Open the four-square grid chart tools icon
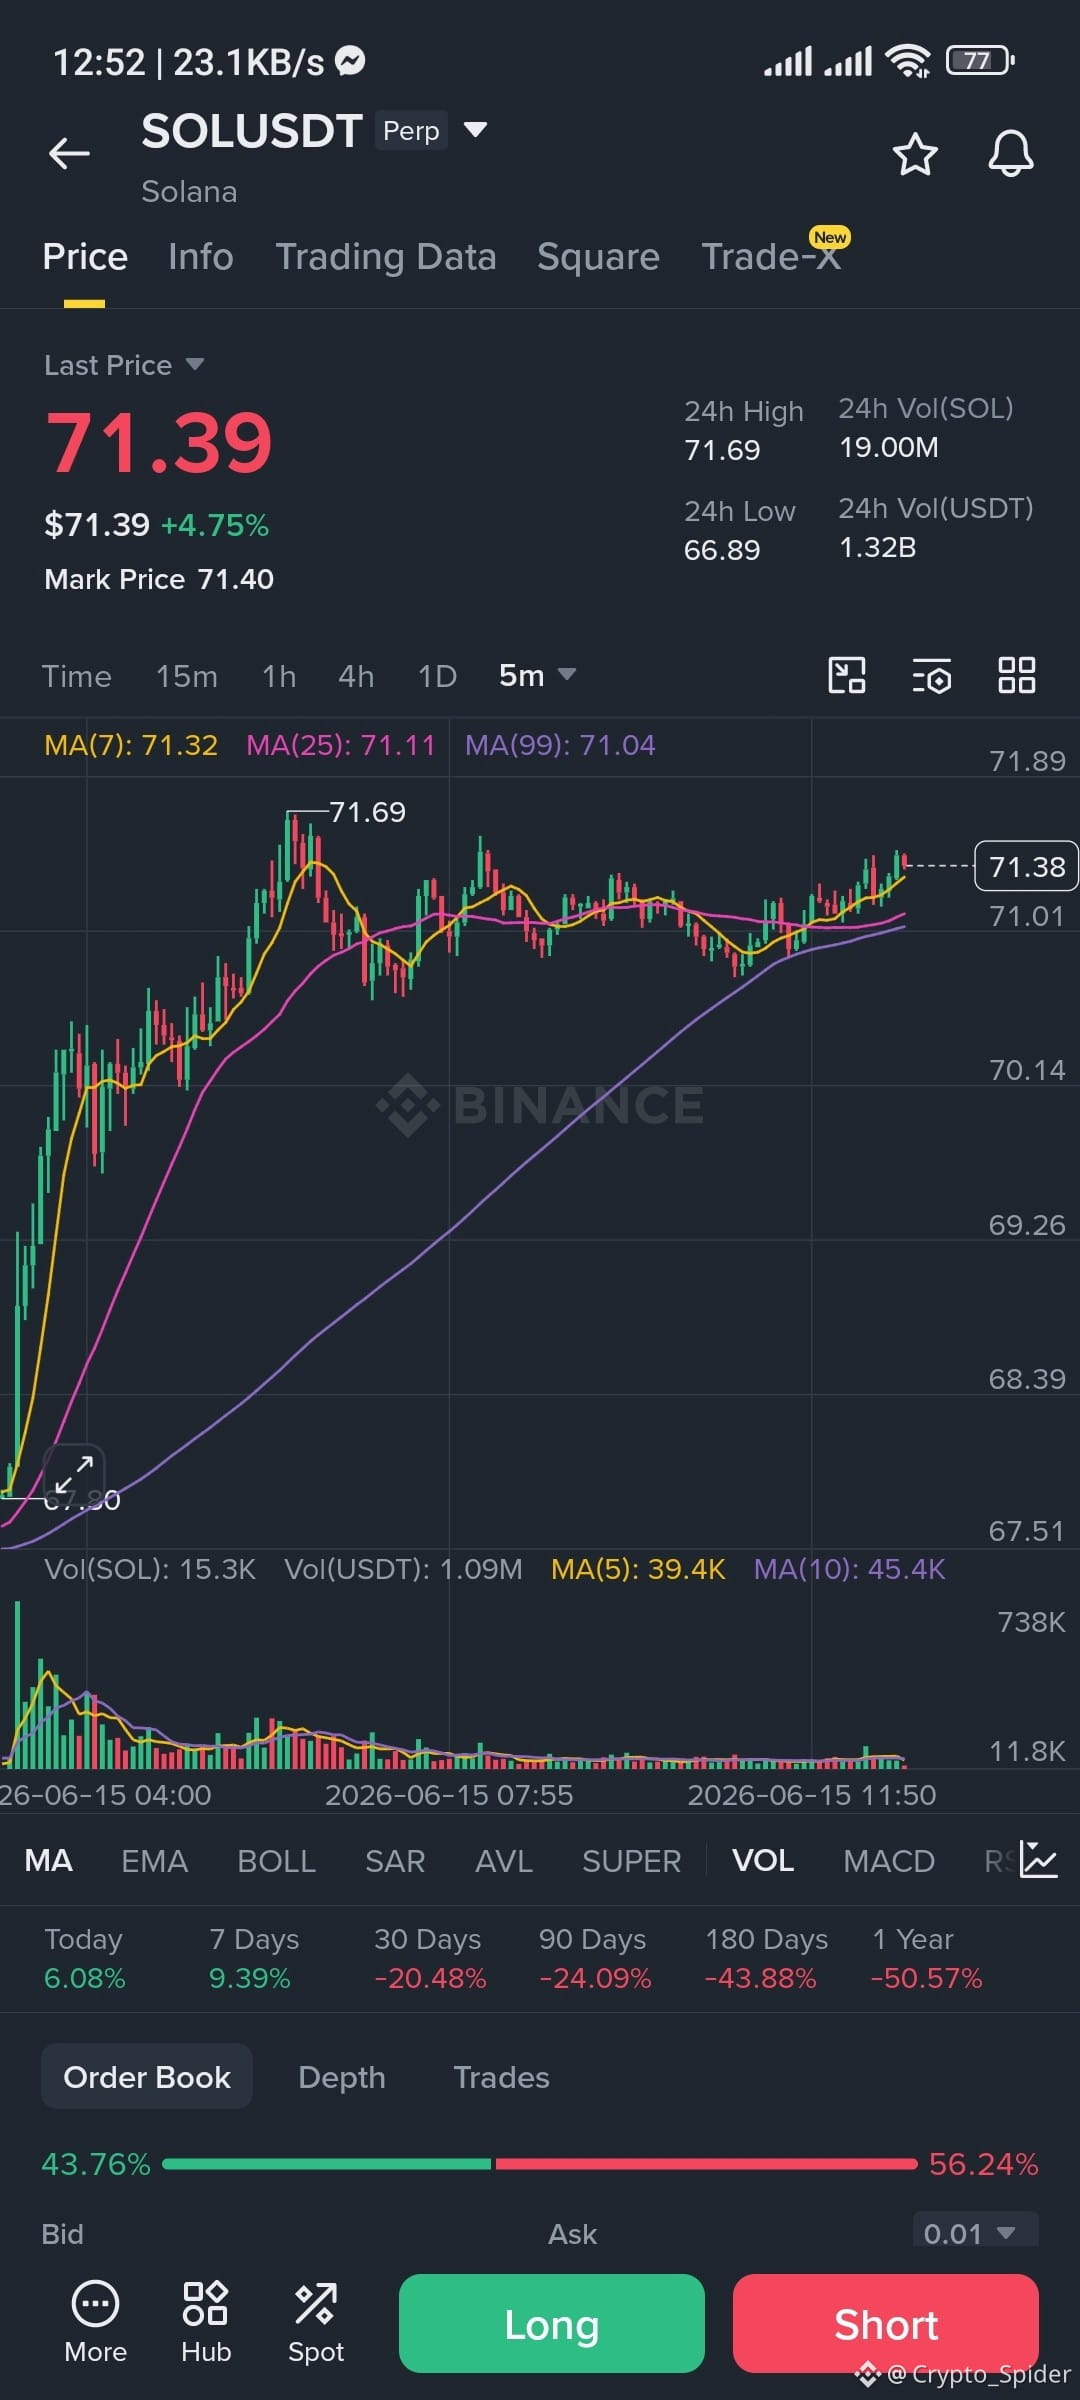 1016,675
